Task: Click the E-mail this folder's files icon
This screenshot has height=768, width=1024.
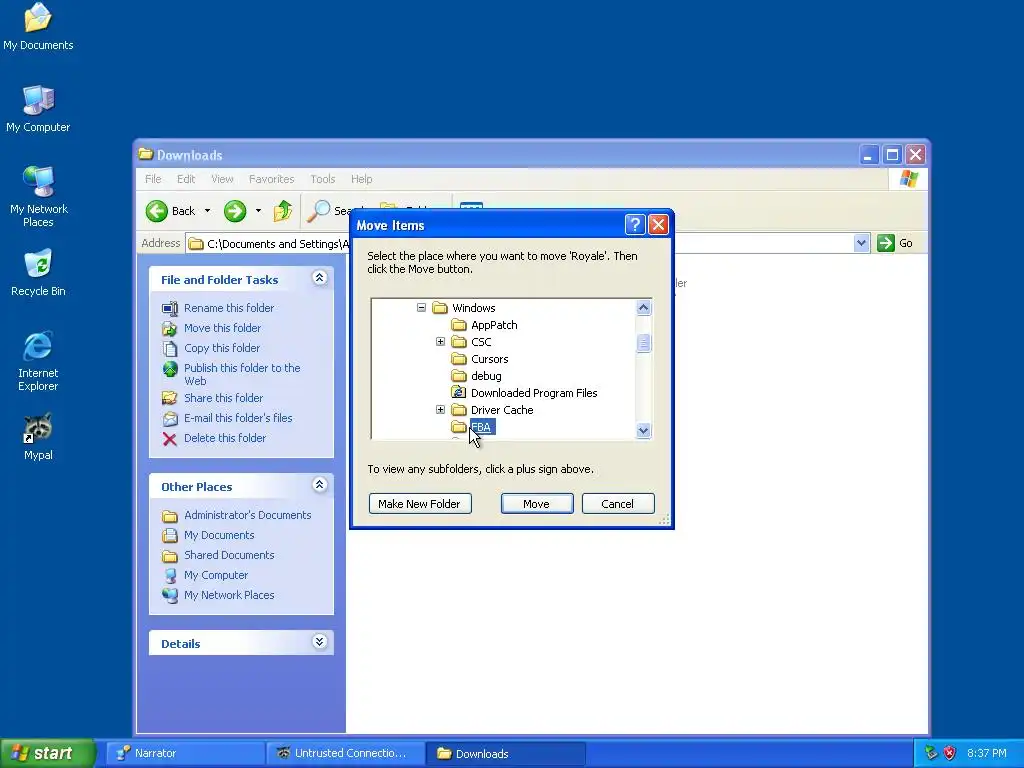Action: 170,418
